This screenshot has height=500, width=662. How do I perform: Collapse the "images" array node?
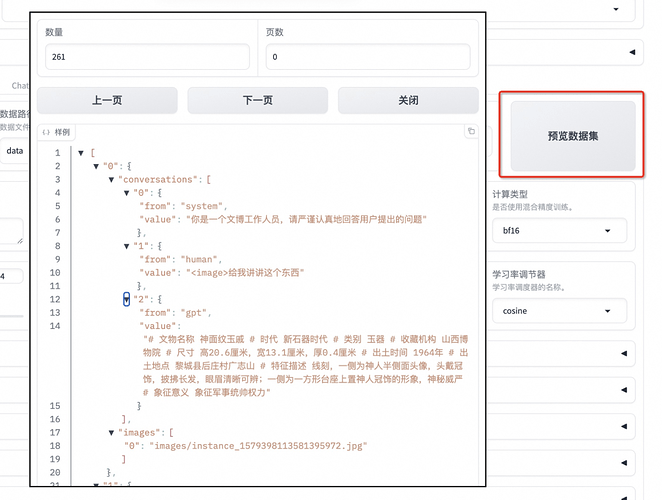[x=111, y=432]
